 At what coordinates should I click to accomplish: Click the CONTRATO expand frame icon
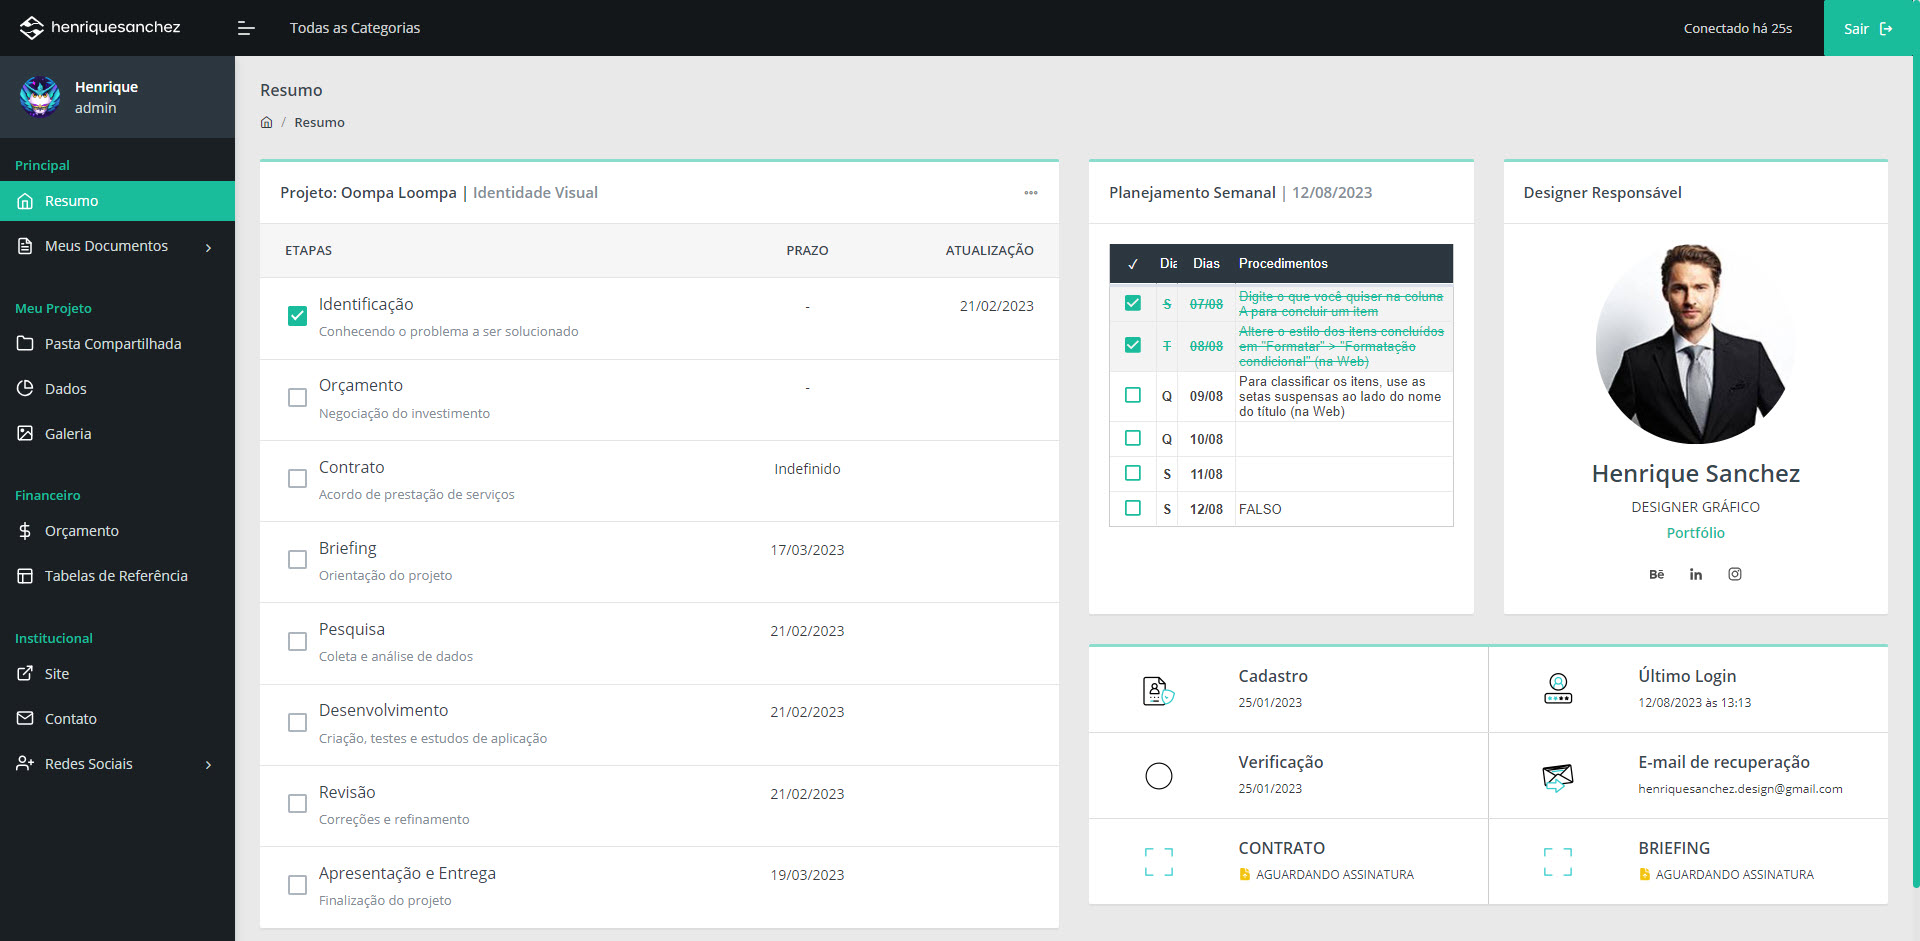[x=1158, y=862]
